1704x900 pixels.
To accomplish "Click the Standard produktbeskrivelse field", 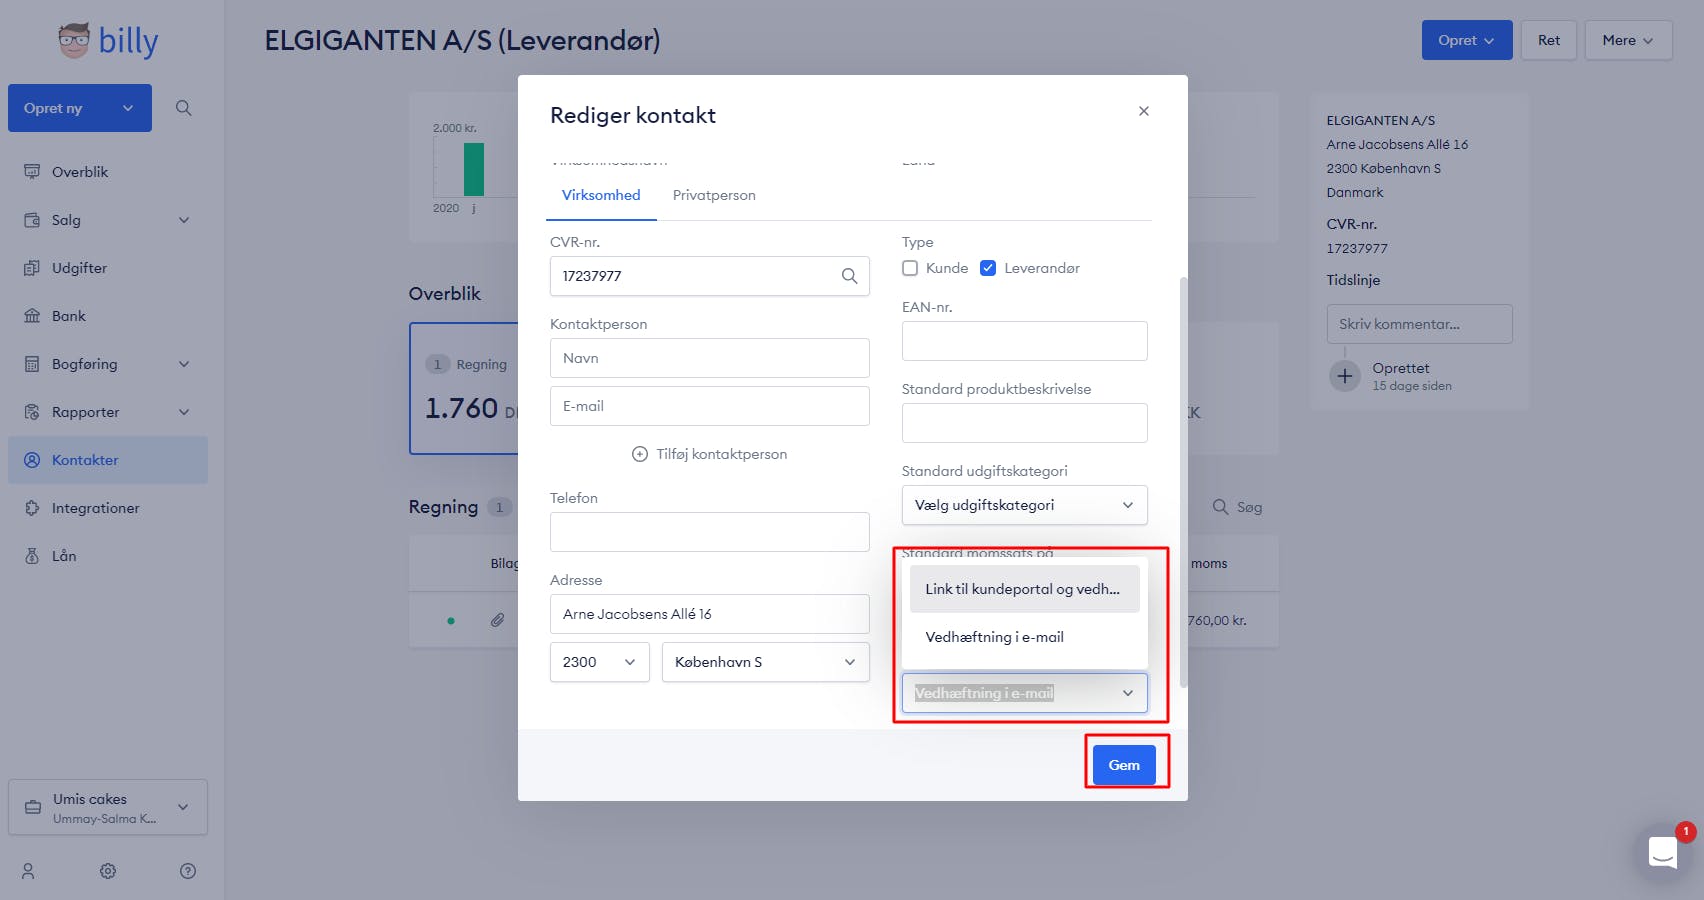I will click(1024, 423).
